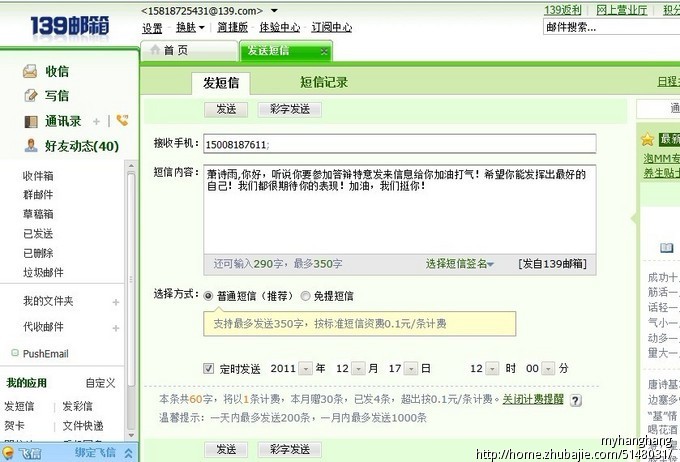Screen dimensions: 680x462
Task: Open the 139返利 link
Action: coord(563,10)
